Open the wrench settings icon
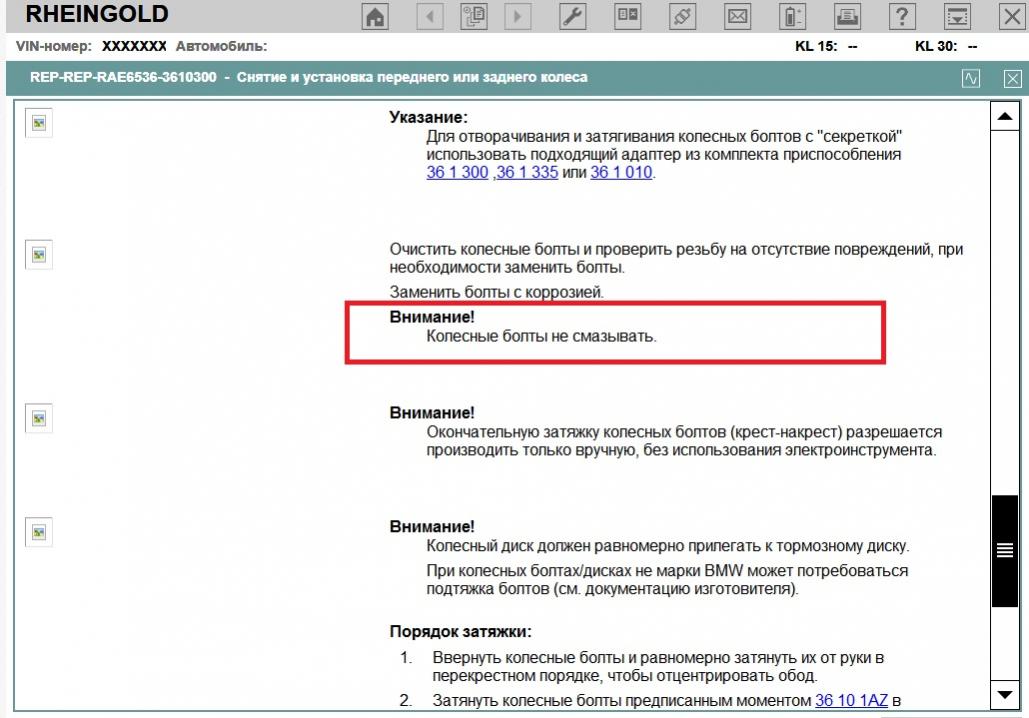 point(571,17)
